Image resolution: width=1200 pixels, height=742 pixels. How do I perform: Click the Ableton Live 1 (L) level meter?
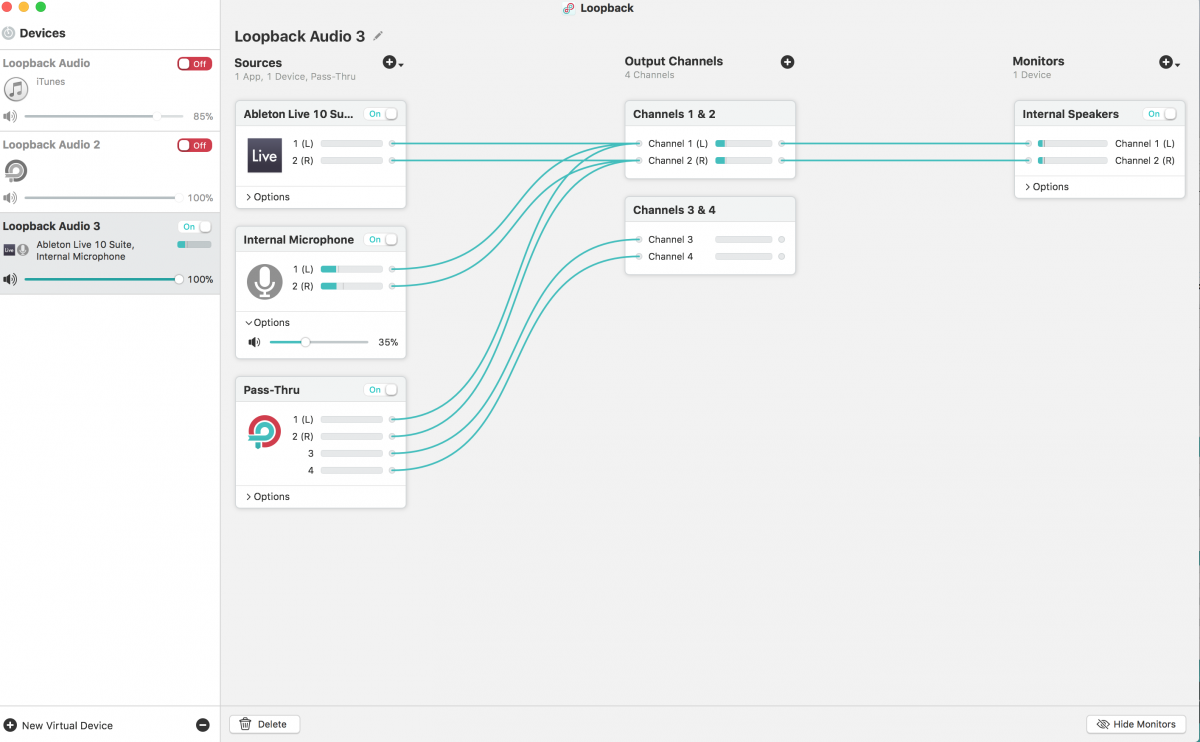tap(352, 144)
